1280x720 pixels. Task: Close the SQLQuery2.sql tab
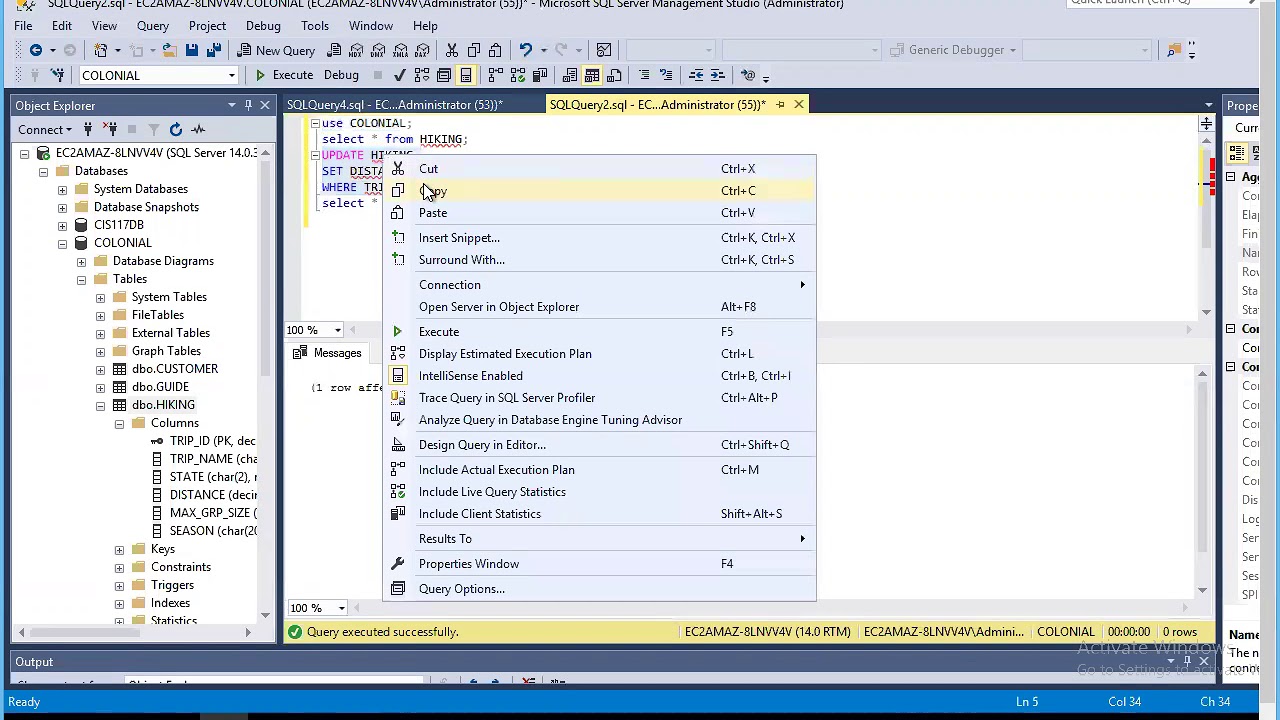click(x=799, y=104)
